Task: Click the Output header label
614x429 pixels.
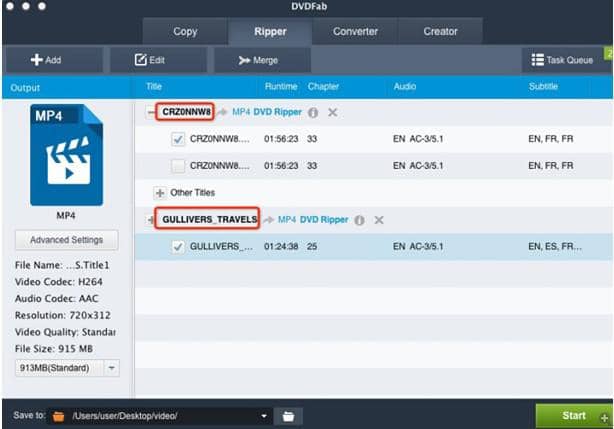Action: click(x=25, y=88)
